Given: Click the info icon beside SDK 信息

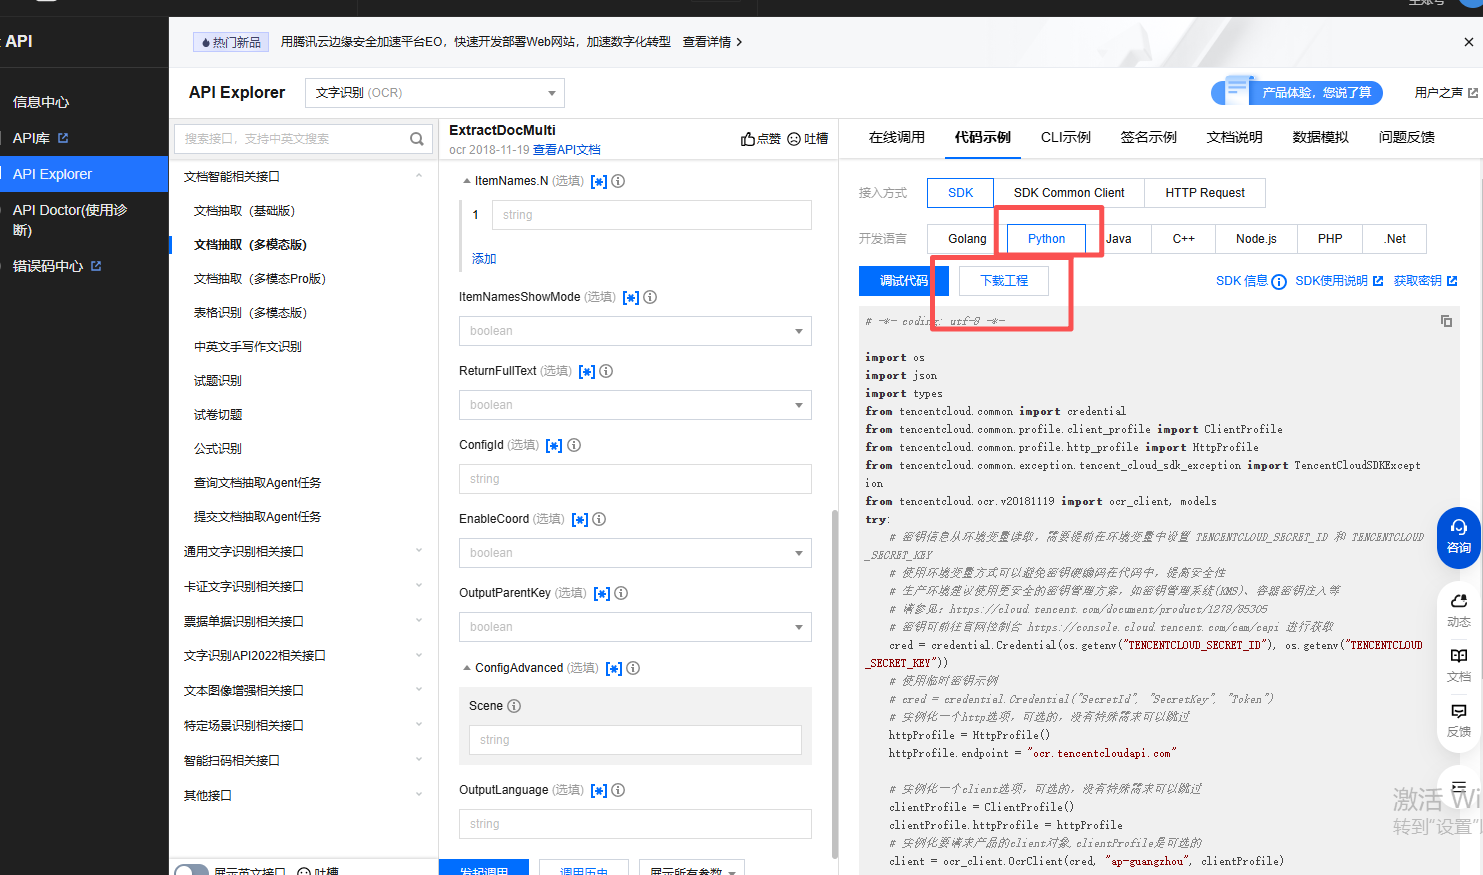Looking at the screenshot, I should tap(1279, 282).
